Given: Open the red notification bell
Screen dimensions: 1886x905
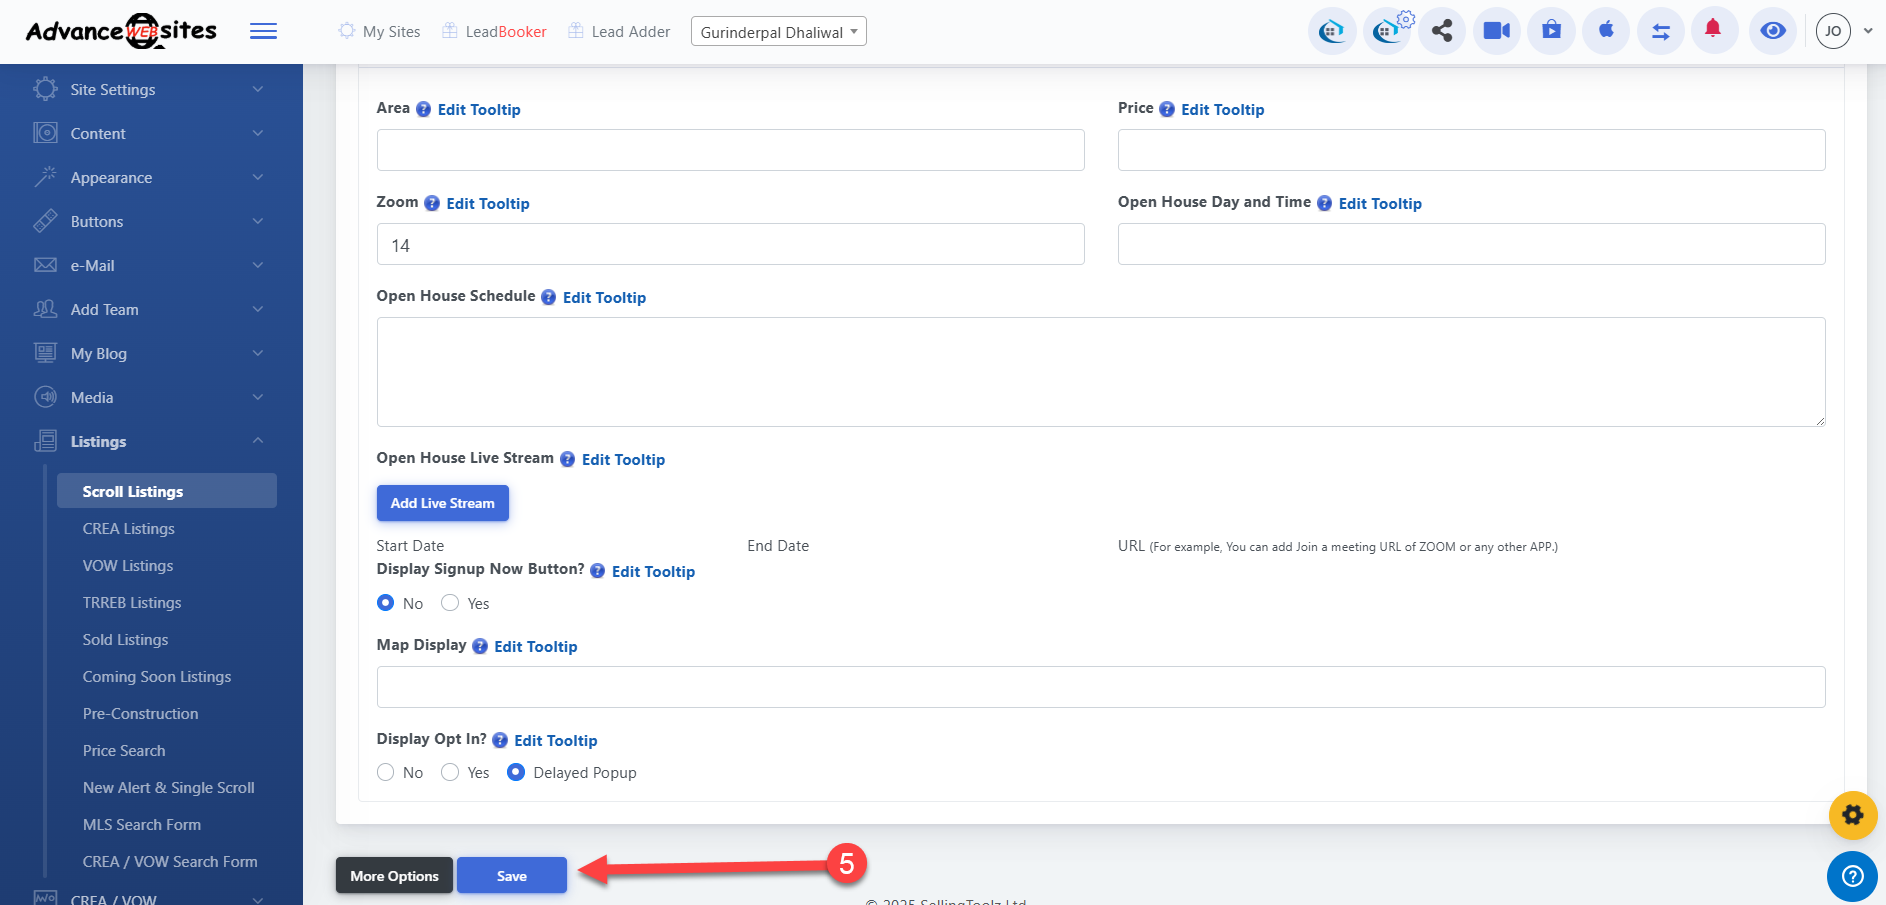Looking at the screenshot, I should coord(1713,30).
